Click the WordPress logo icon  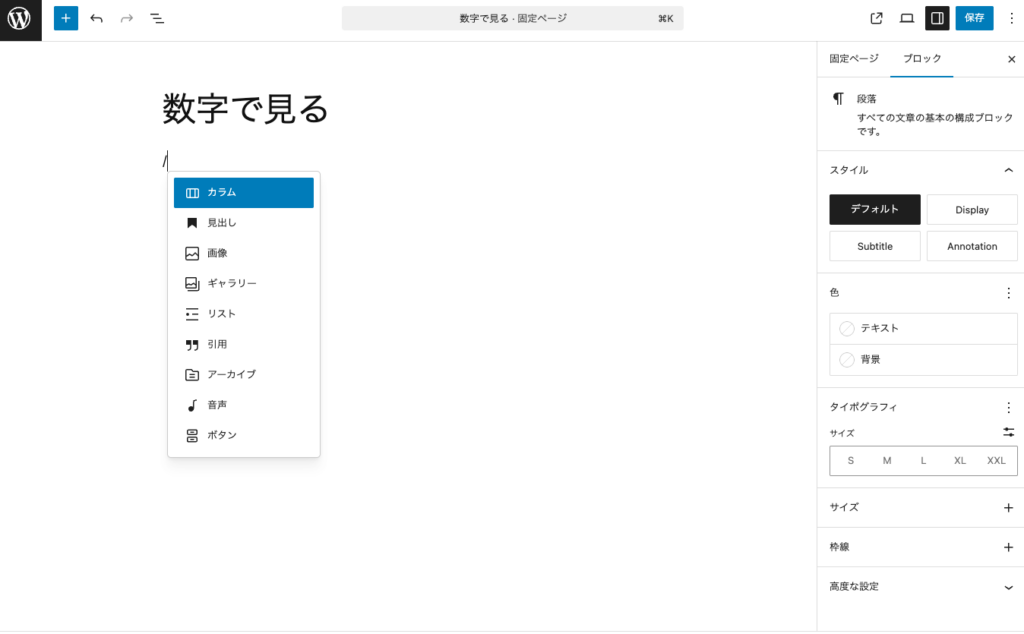pyautogui.click(x=19, y=19)
